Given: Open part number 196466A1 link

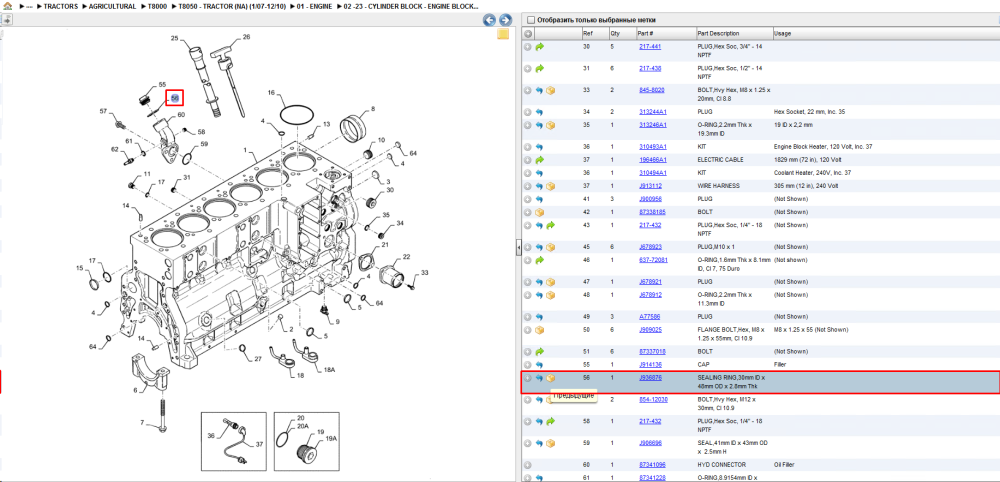Looking at the screenshot, I should point(652,159).
